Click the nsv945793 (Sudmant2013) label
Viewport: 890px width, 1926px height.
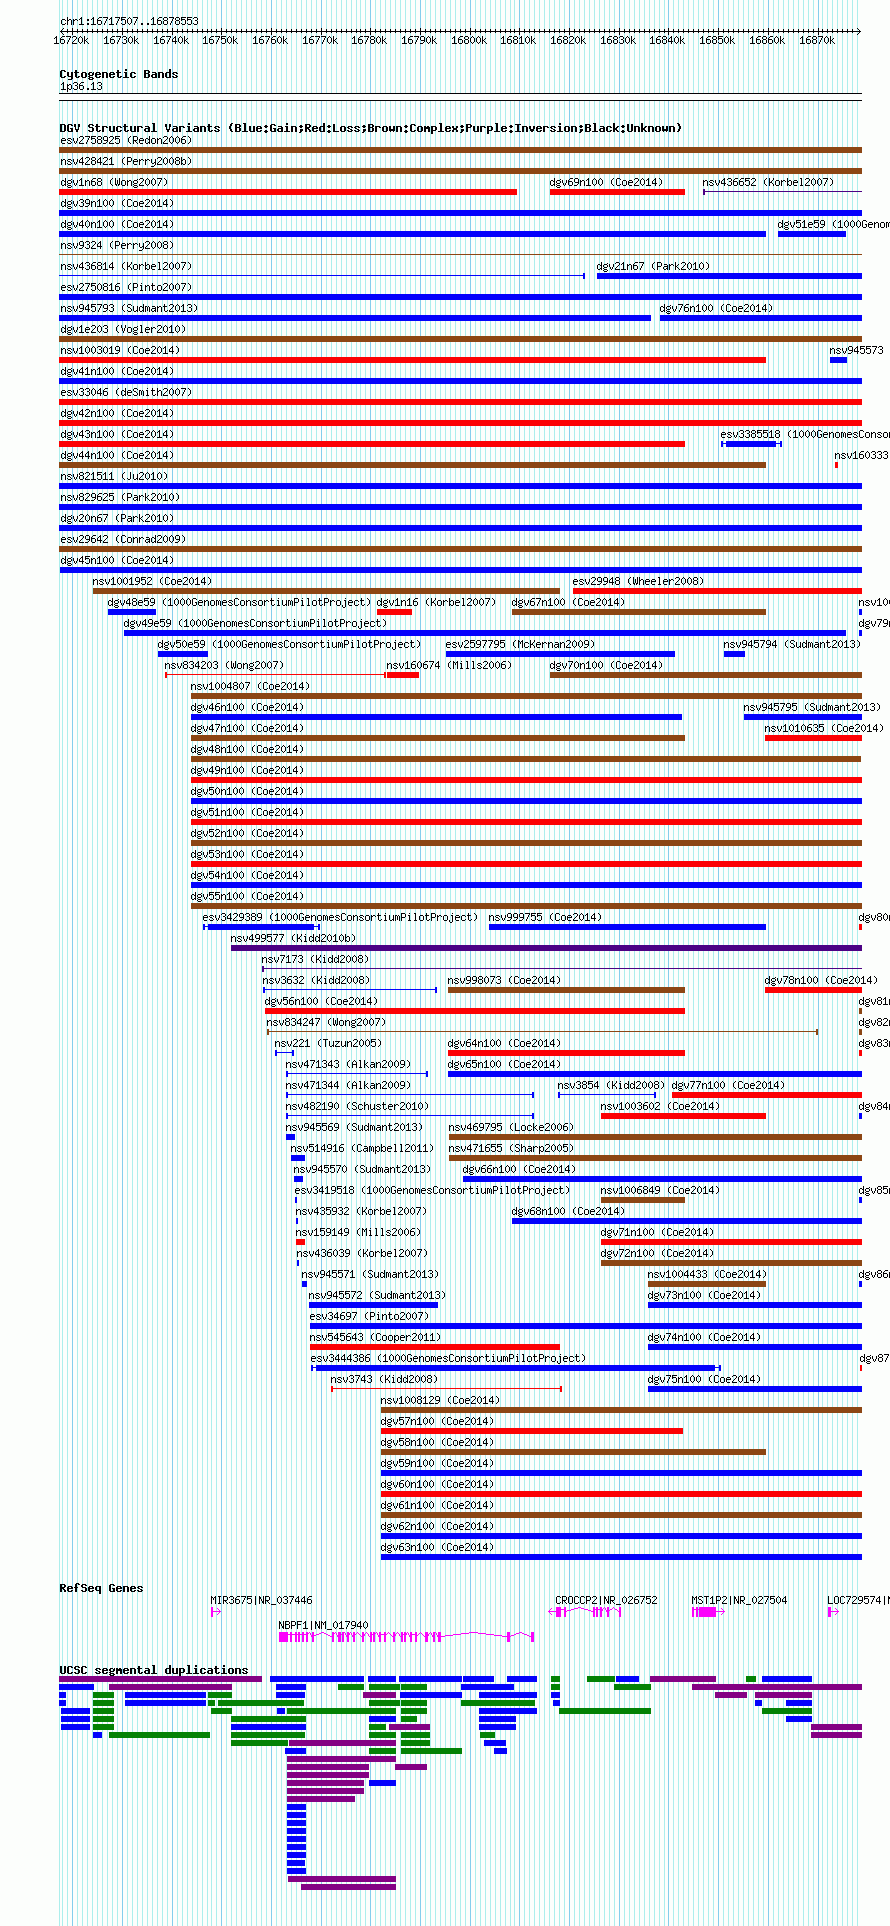tap(129, 308)
